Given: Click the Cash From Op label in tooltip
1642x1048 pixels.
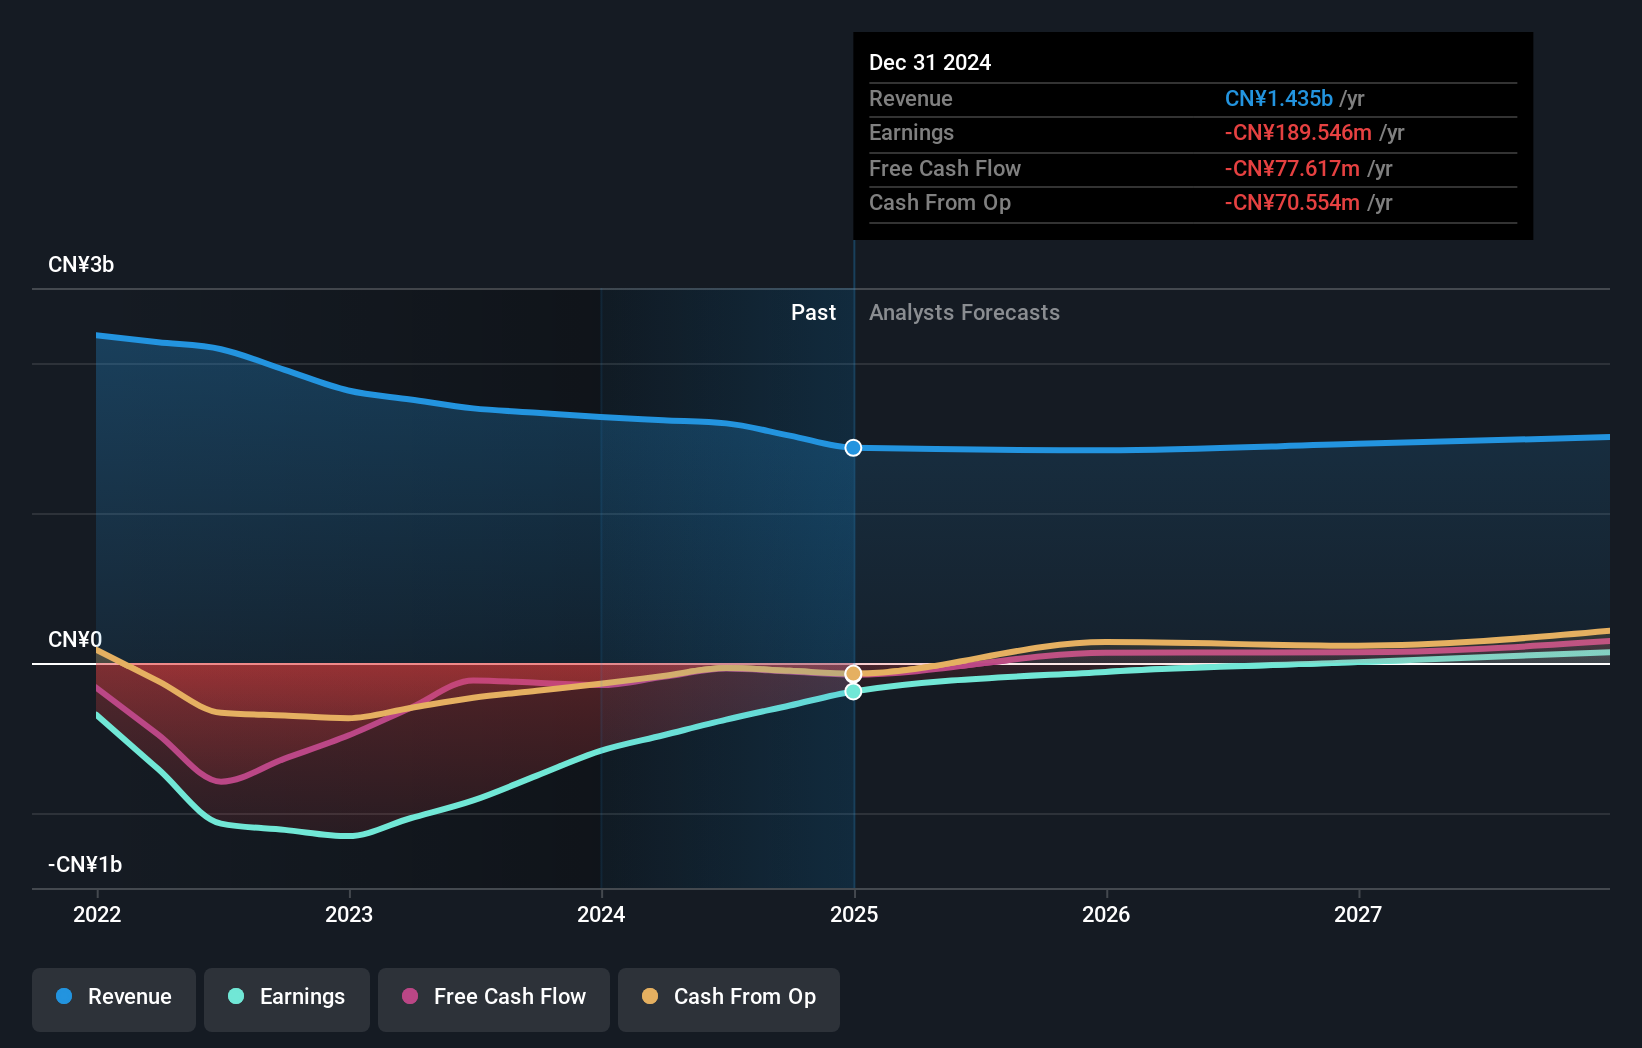Looking at the screenshot, I should pyautogui.click(x=940, y=203).
